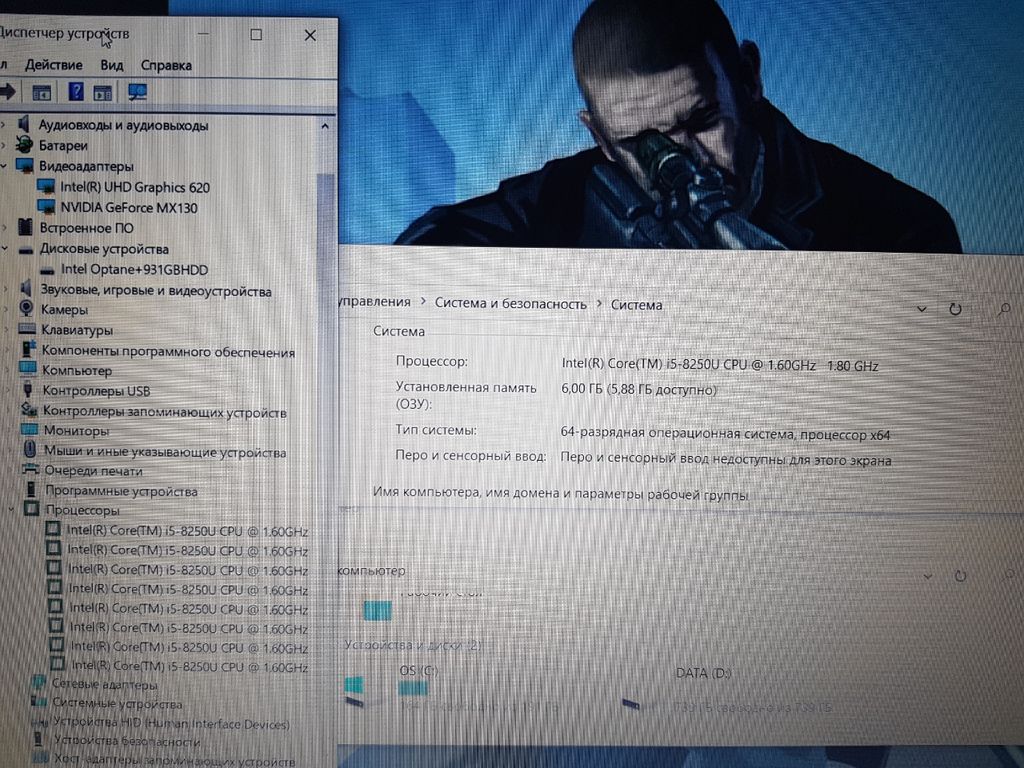
Task: Open the Действие menu
Action: click(54, 65)
